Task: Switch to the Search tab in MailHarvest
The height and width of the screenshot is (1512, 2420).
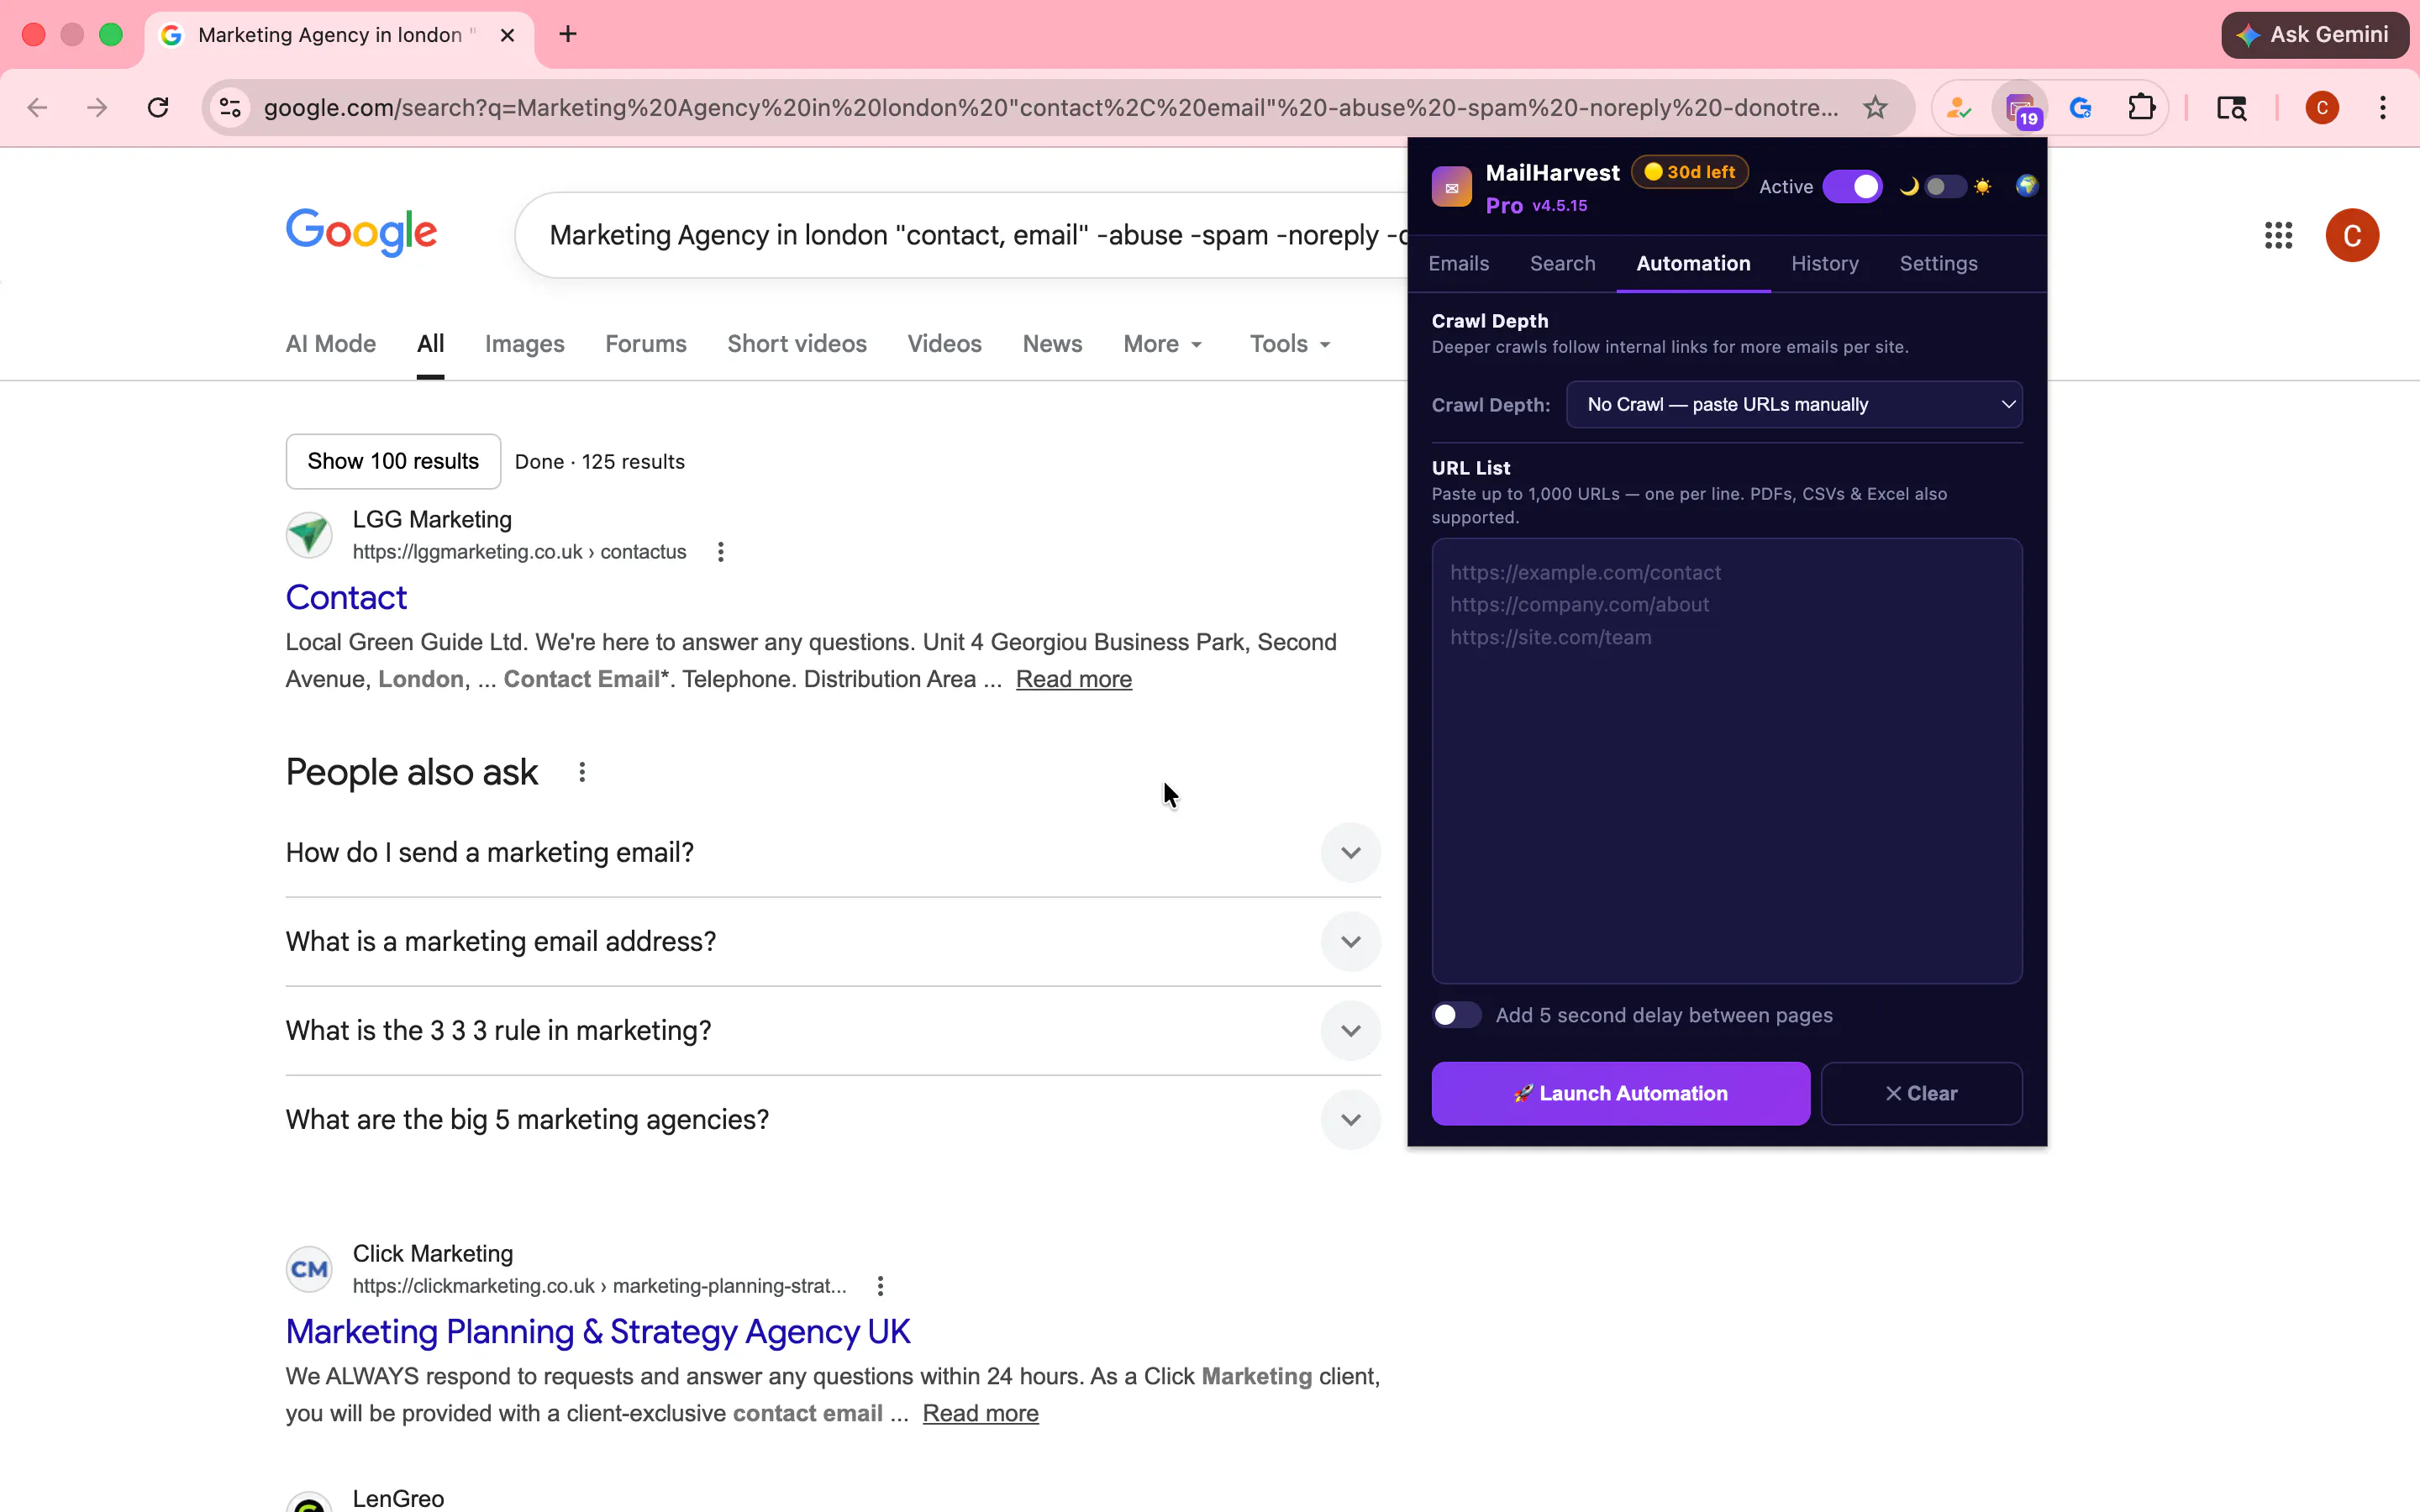Action: point(1562,264)
